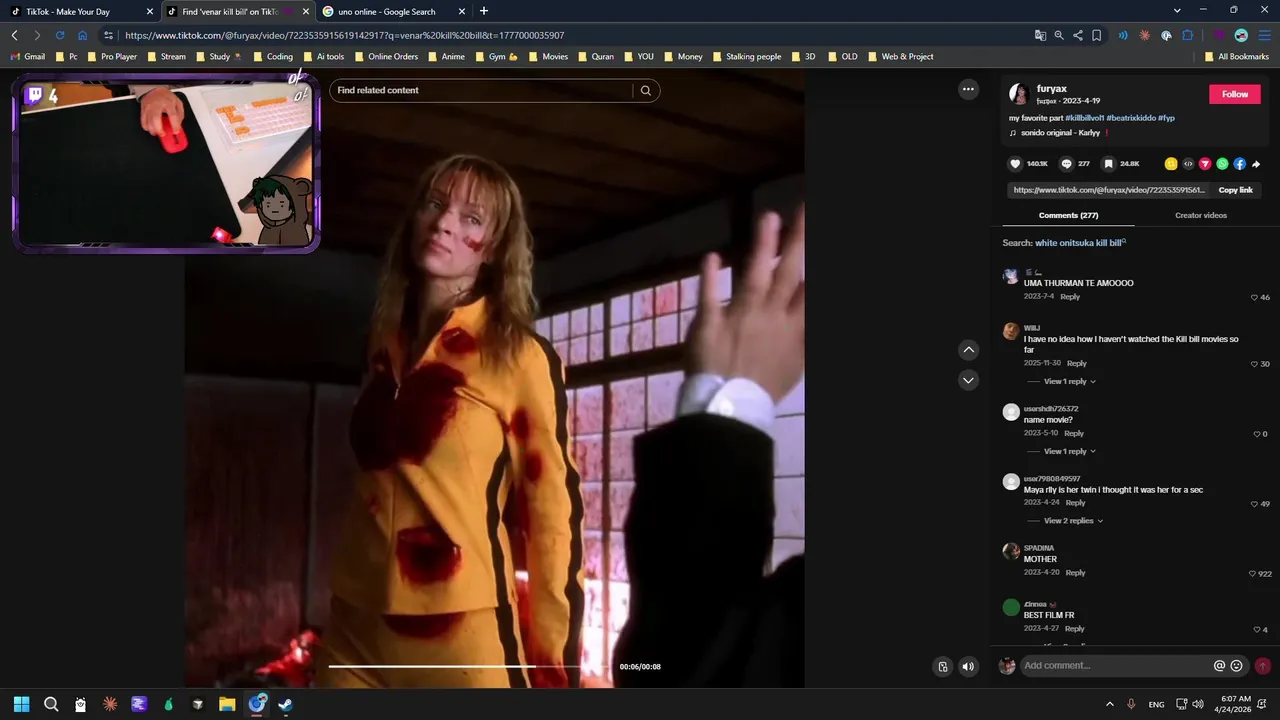Open the Coding bookmarks folder
1280x720 pixels.
[x=272, y=57]
